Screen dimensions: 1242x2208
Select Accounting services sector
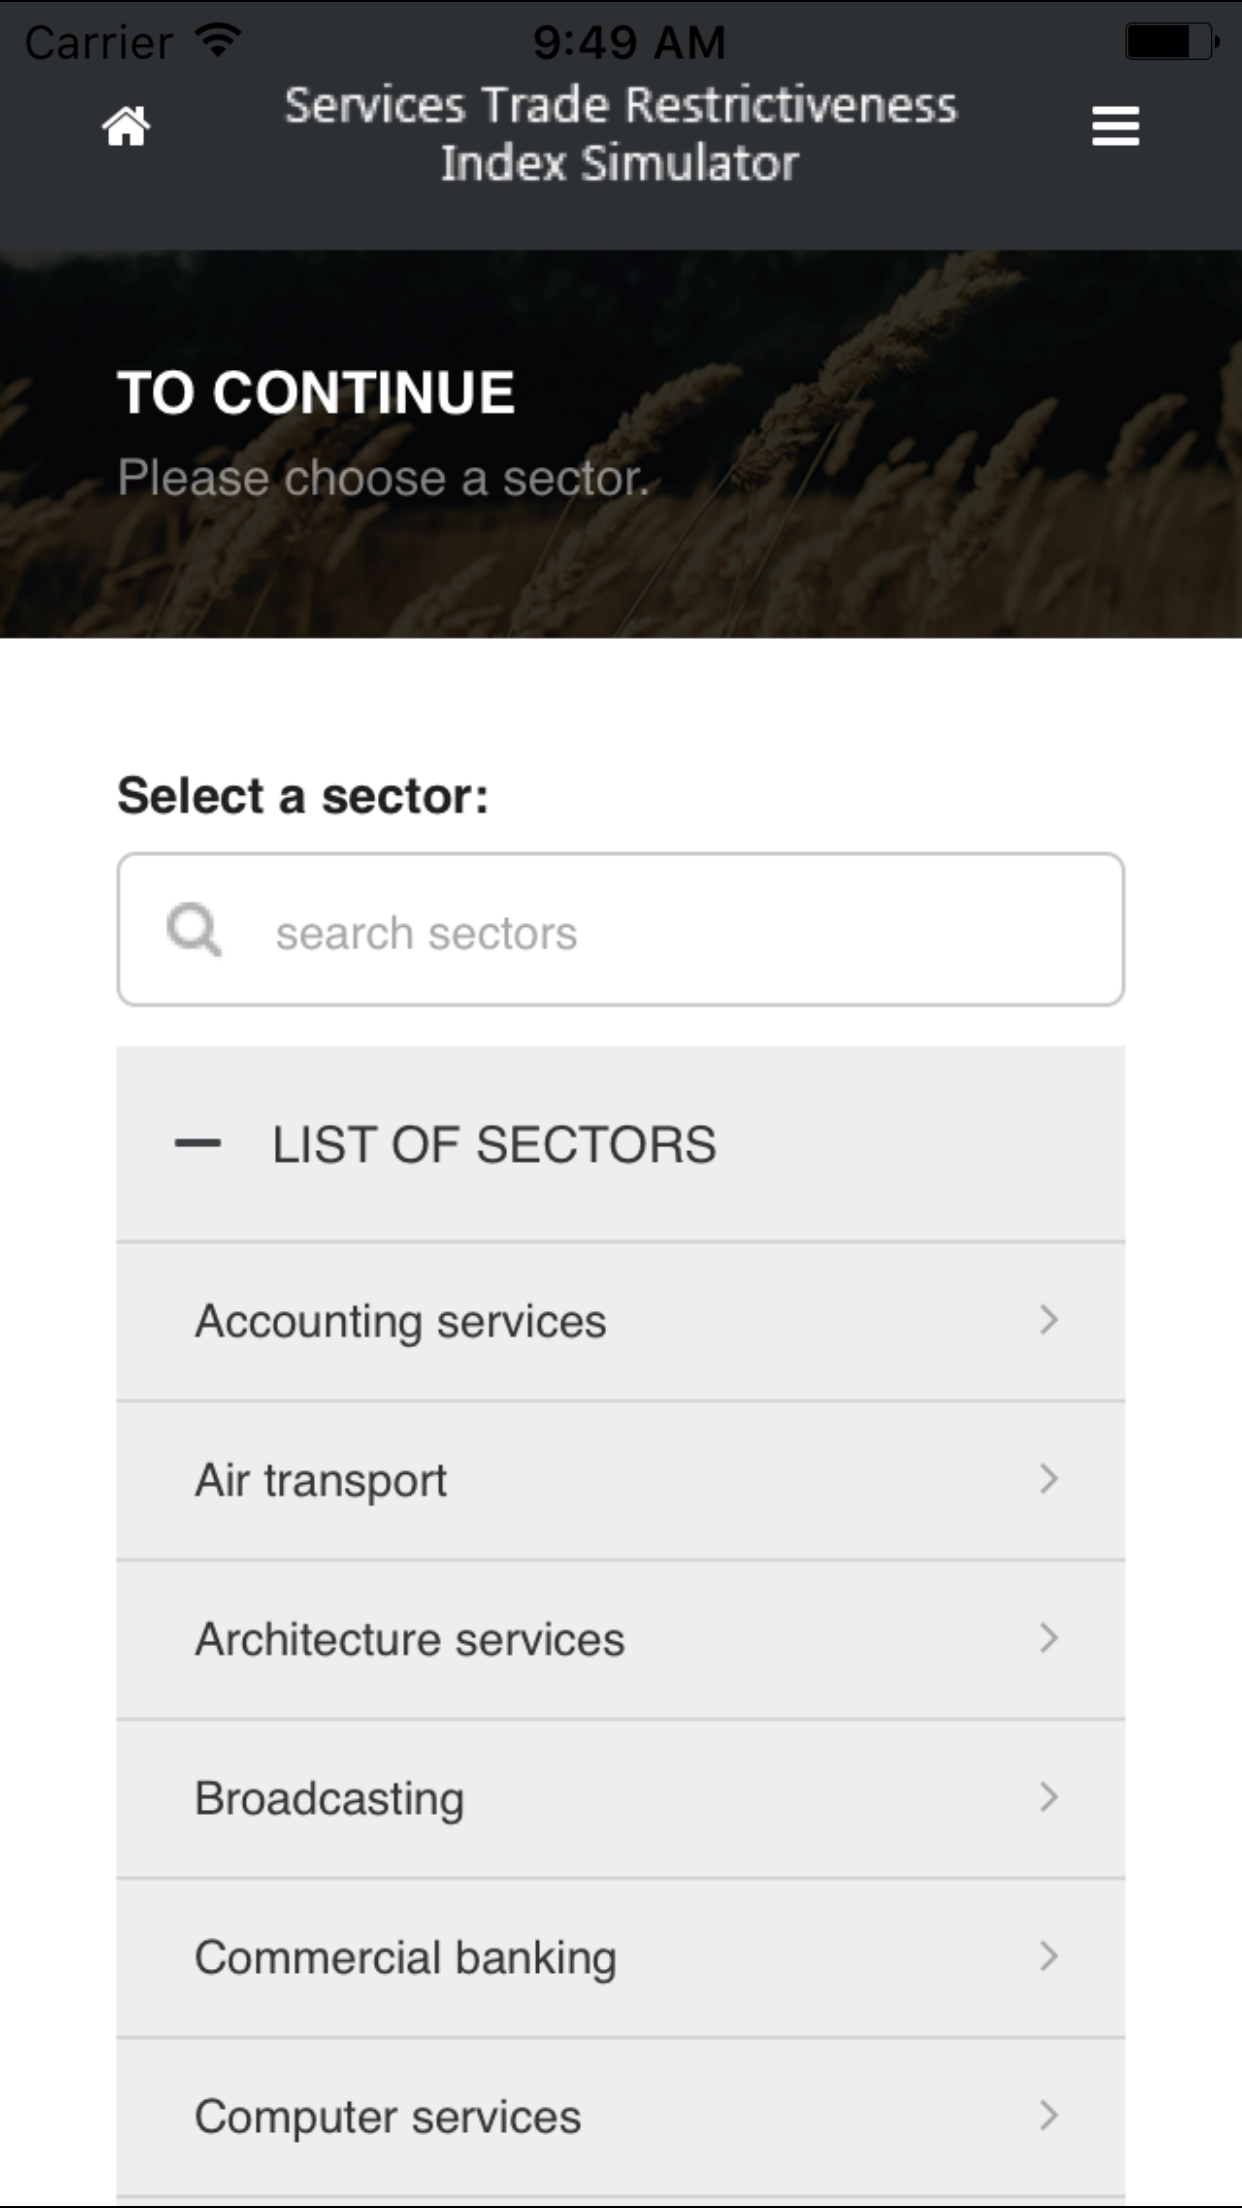tap(400, 1321)
